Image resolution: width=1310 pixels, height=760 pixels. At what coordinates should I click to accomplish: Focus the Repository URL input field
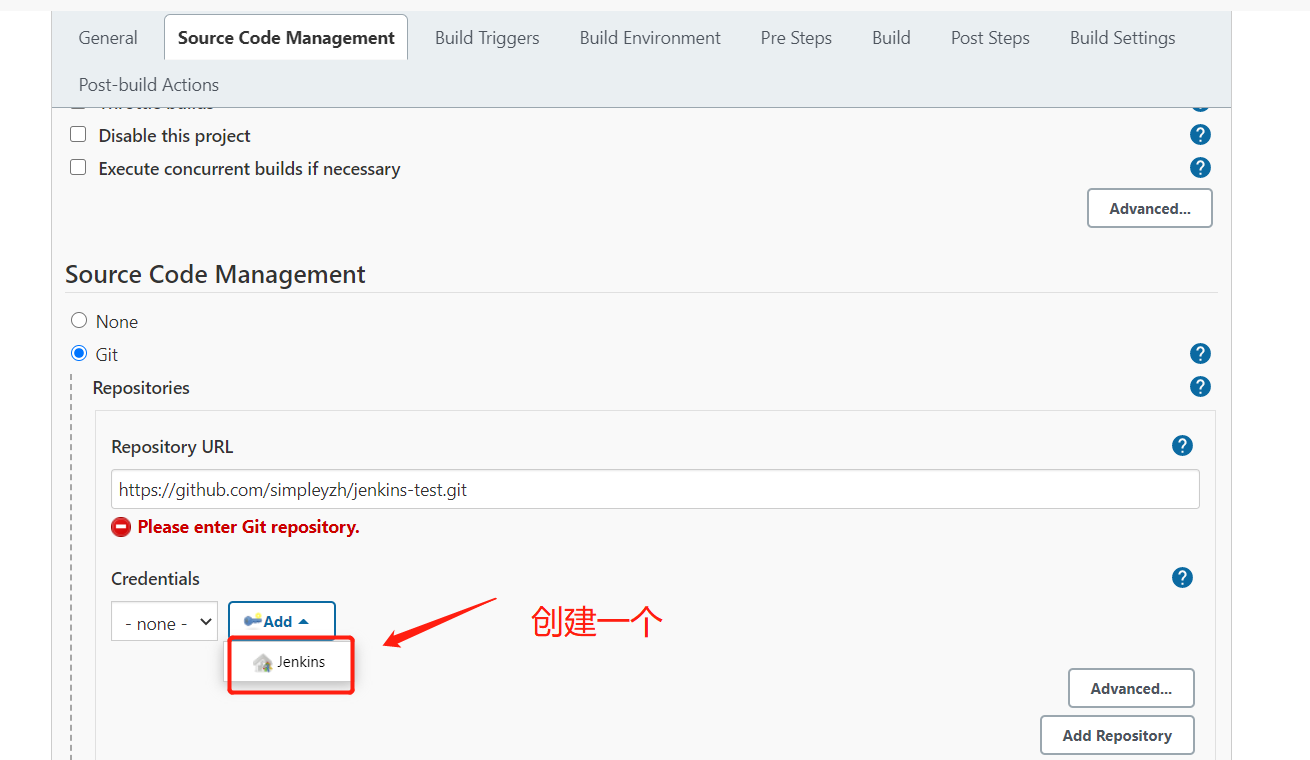click(655, 490)
